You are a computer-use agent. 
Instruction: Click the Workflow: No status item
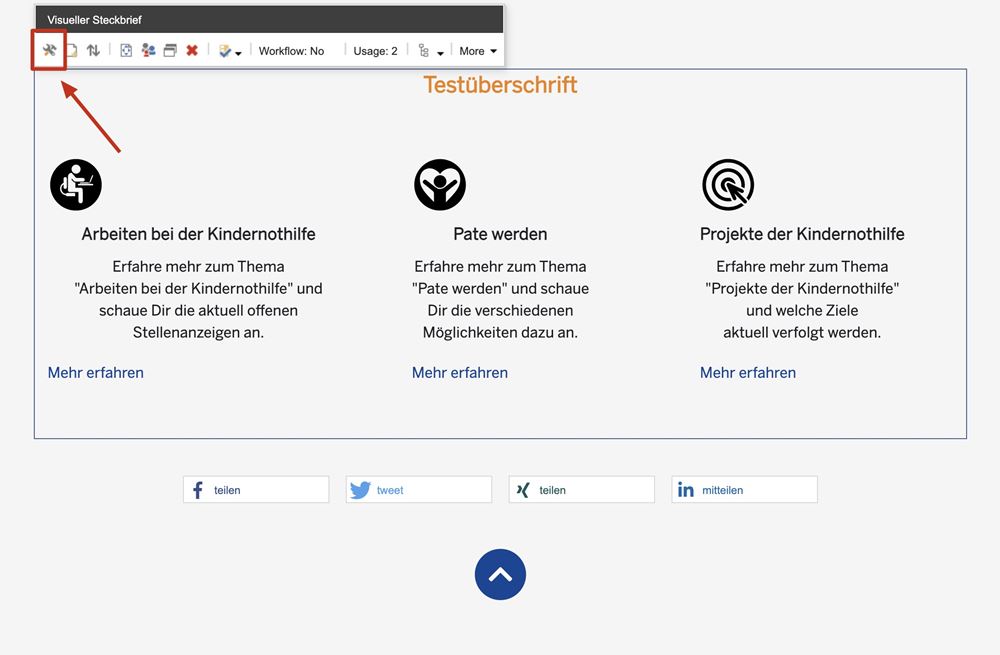(291, 51)
